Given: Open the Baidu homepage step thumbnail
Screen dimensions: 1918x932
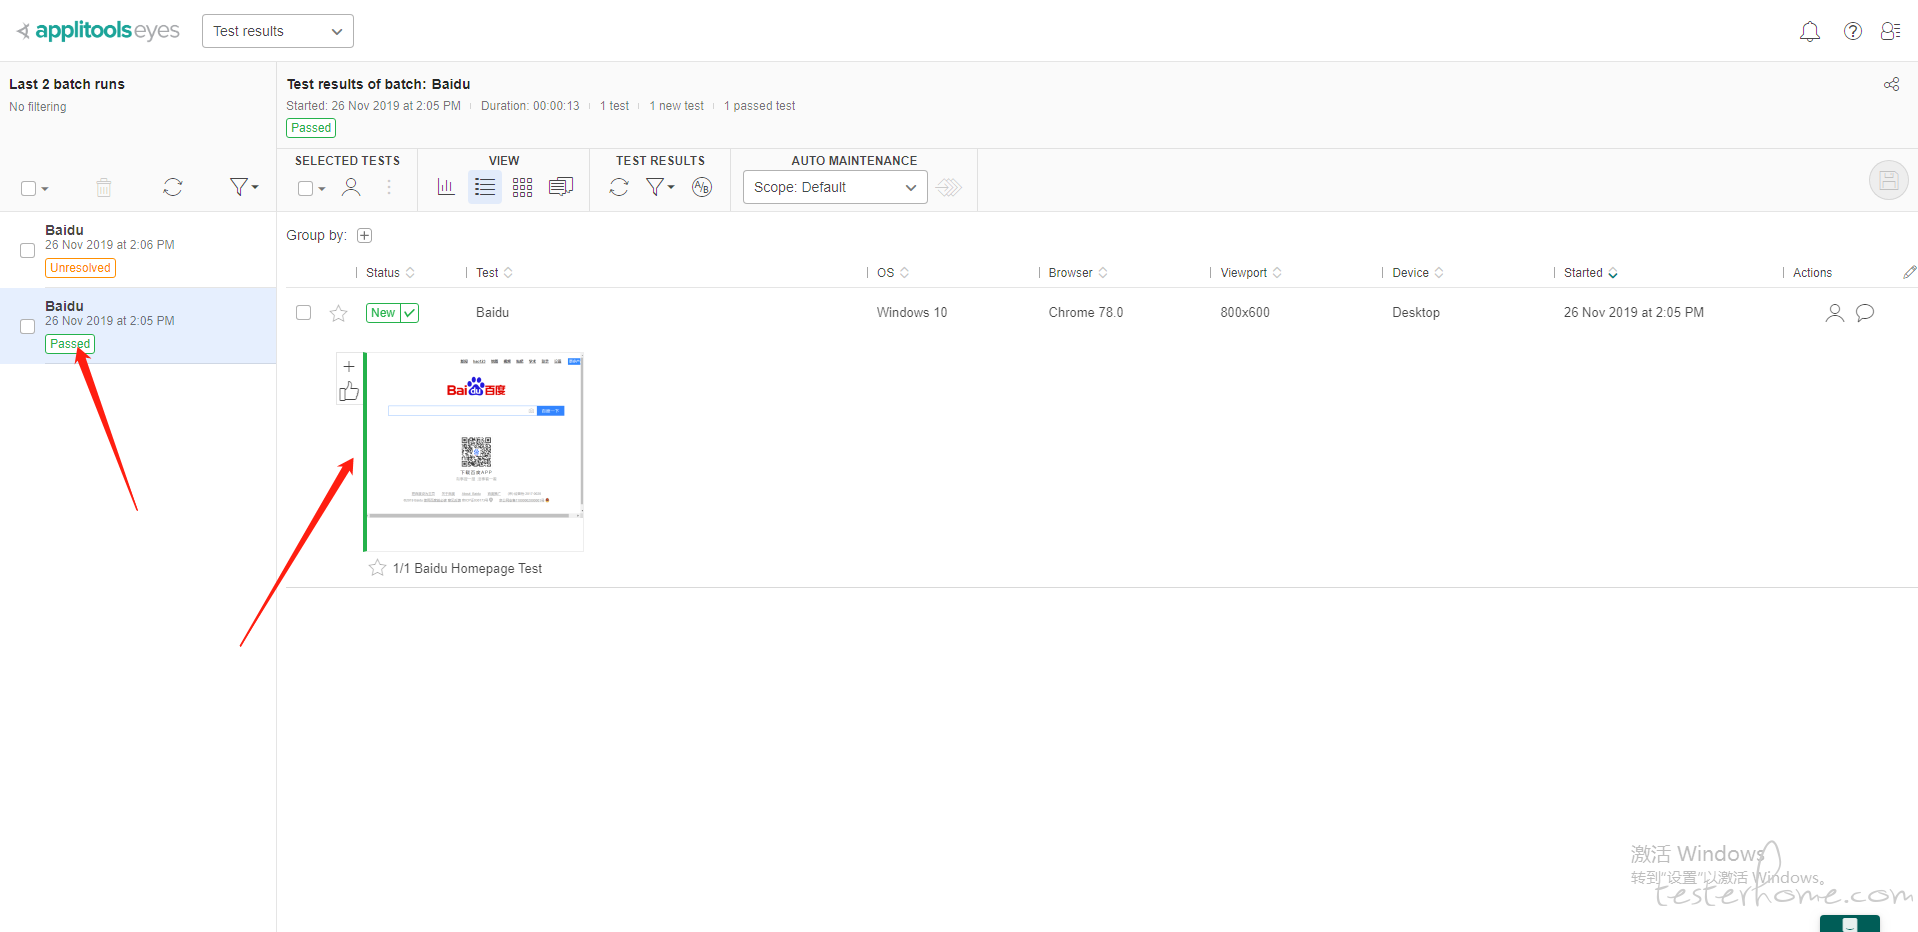Looking at the screenshot, I should (x=475, y=452).
